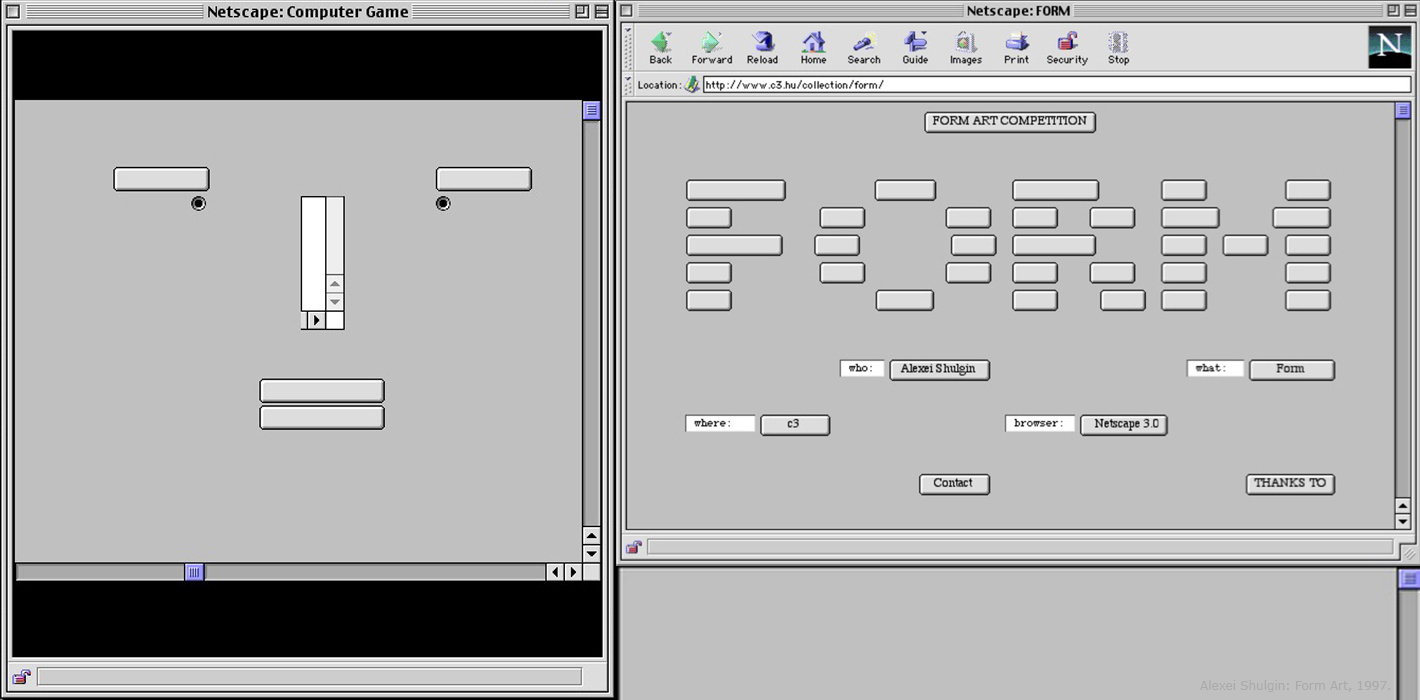
Task: Click the down arrow in the list box
Action: [x=335, y=301]
